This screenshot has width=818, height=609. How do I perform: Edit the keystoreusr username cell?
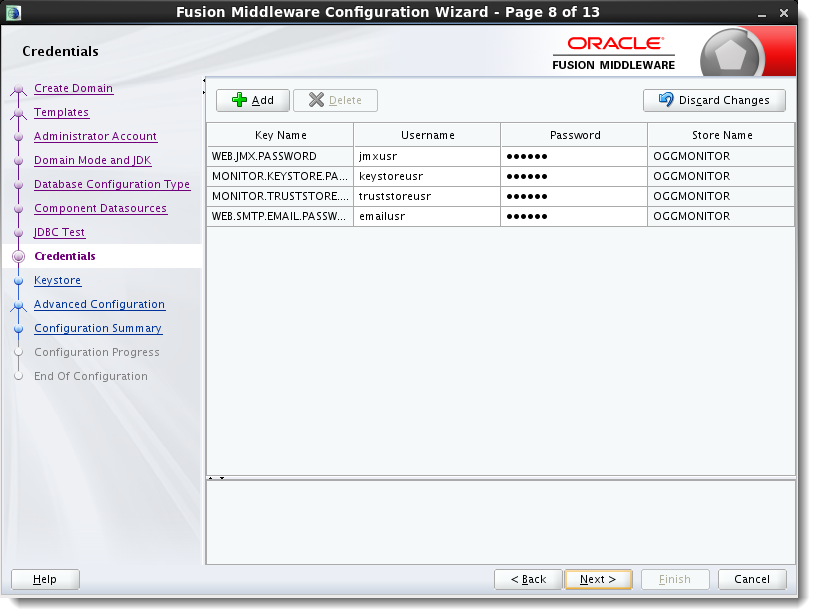point(427,176)
